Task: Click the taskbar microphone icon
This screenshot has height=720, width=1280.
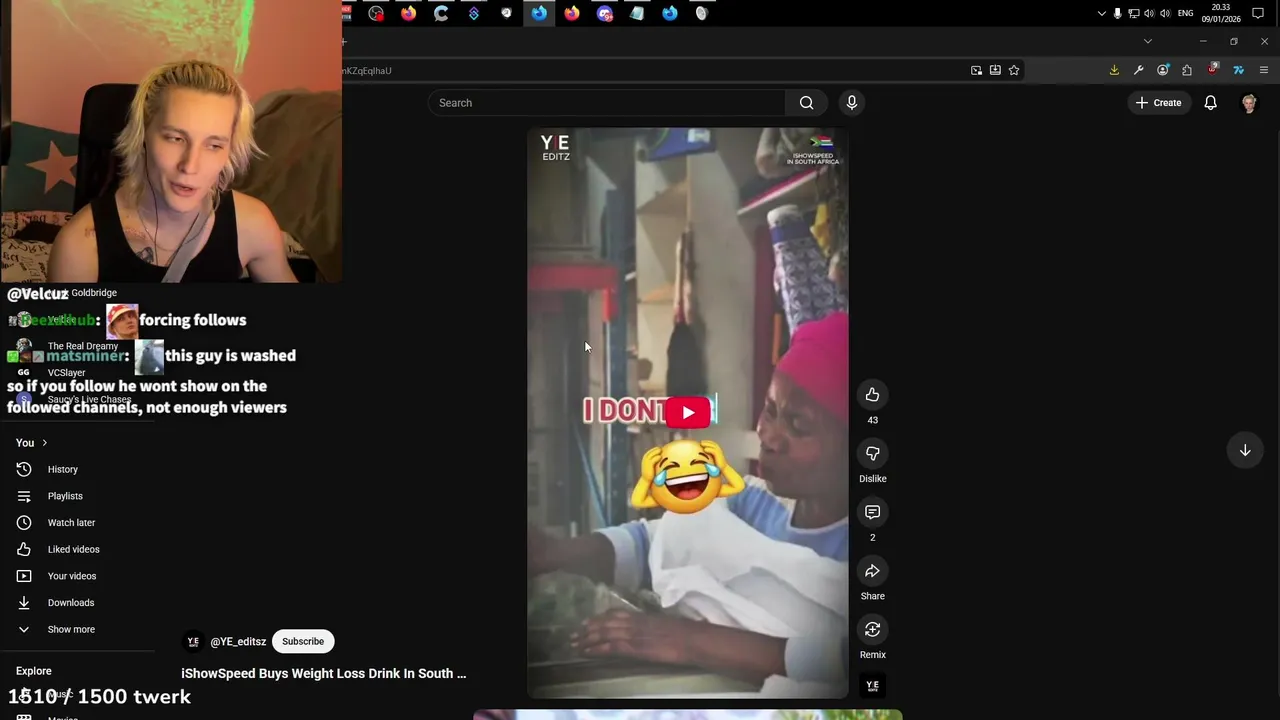Action: 1117,13
